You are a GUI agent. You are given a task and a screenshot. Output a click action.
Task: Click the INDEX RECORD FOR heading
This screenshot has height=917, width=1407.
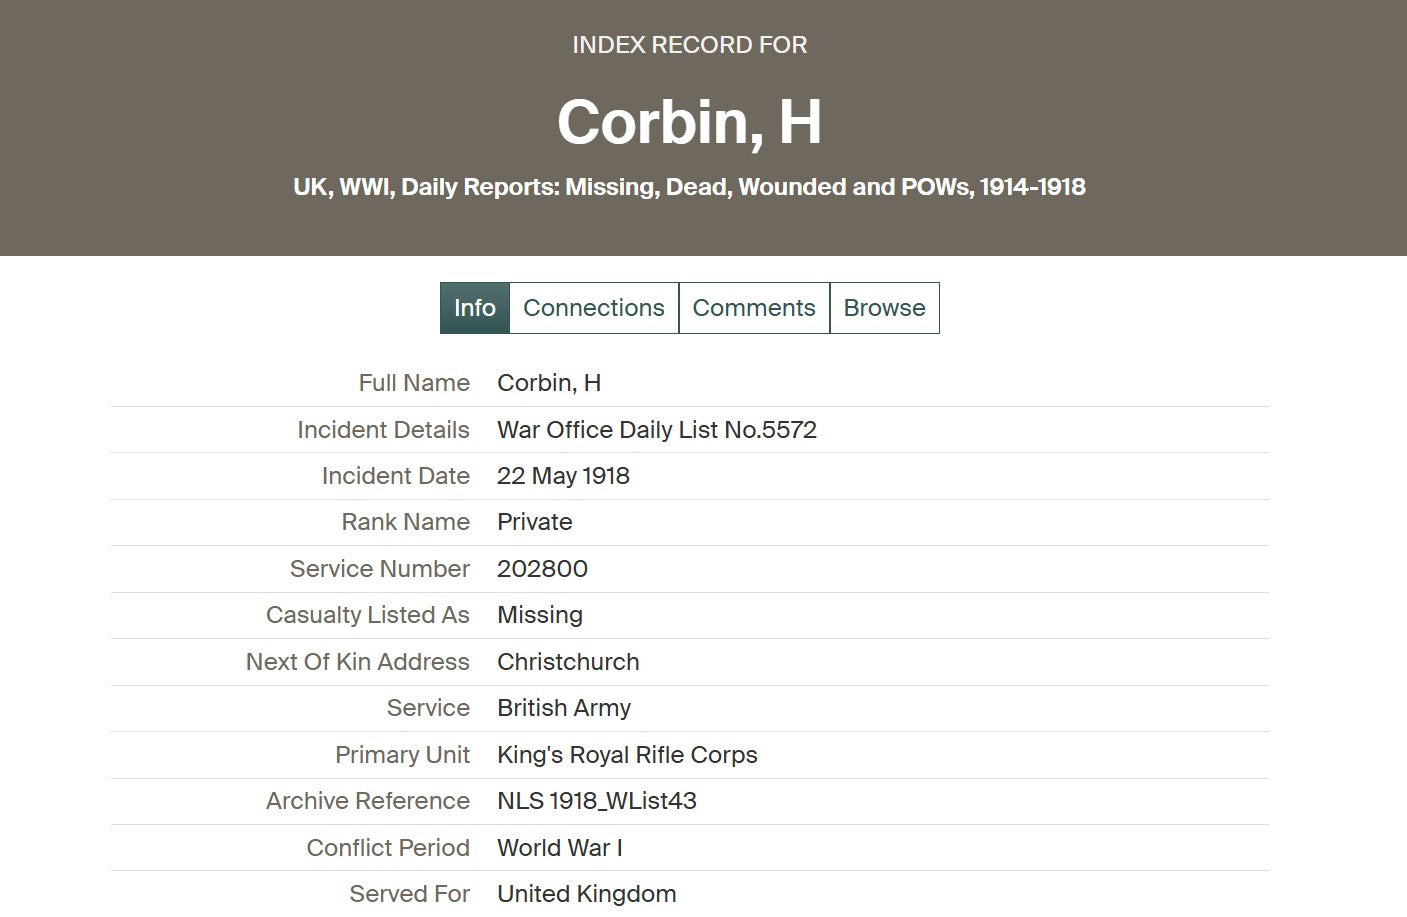pyautogui.click(x=689, y=45)
